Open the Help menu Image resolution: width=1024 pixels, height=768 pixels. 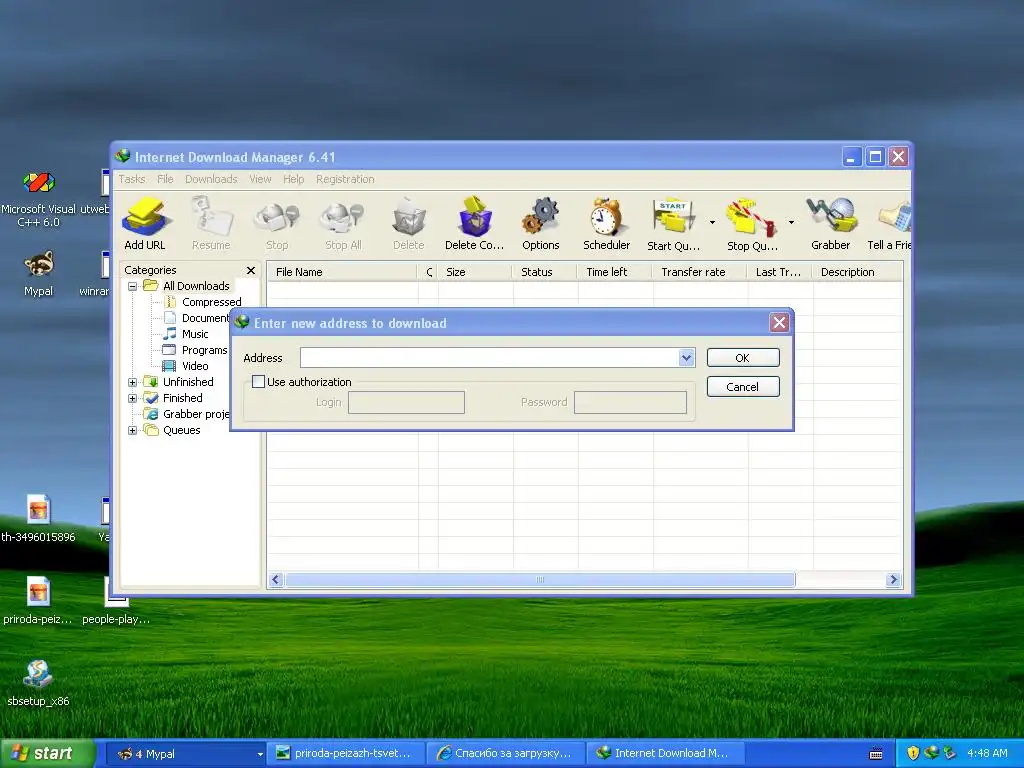tap(293, 179)
